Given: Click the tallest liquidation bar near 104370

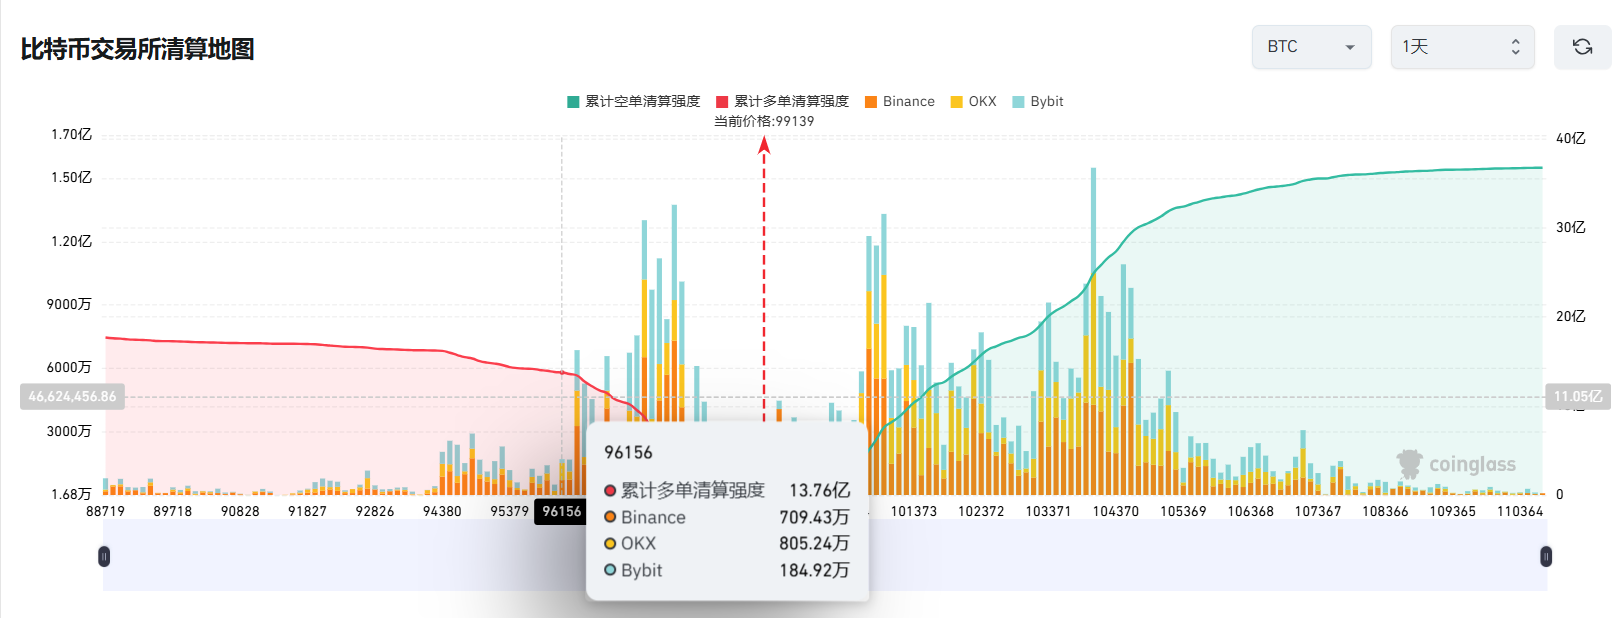Looking at the screenshot, I should coord(1093,330).
